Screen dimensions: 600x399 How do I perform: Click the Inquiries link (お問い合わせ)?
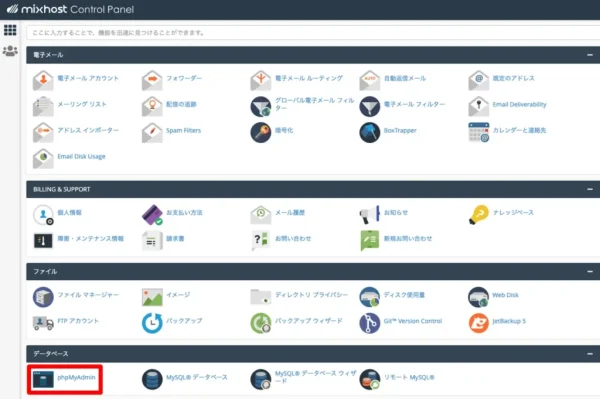coord(293,239)
